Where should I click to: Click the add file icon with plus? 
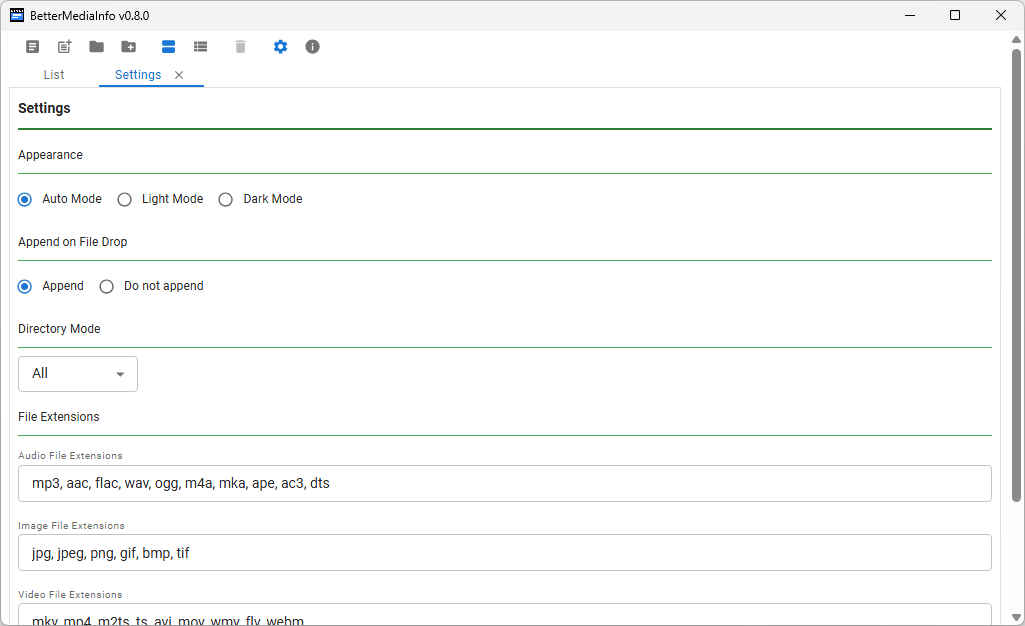click(x=65, y=47)
